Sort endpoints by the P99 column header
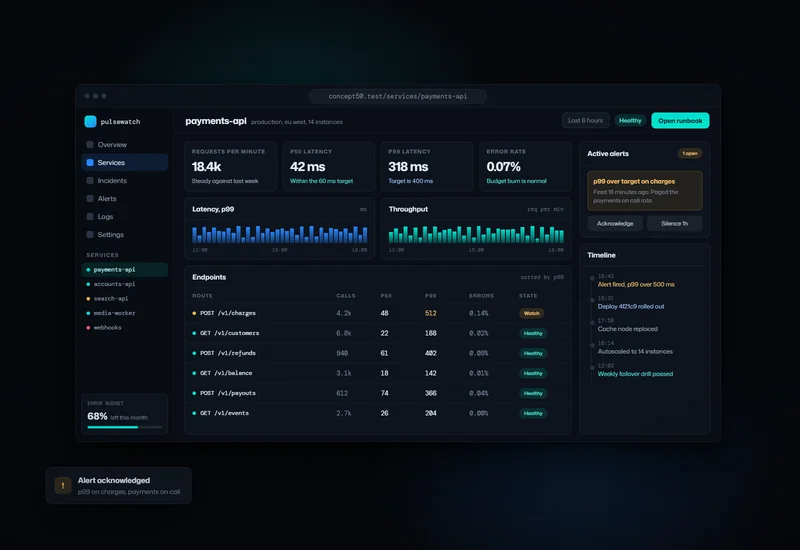The height and width of the screenshot is (550, 800). coord(430,296)
